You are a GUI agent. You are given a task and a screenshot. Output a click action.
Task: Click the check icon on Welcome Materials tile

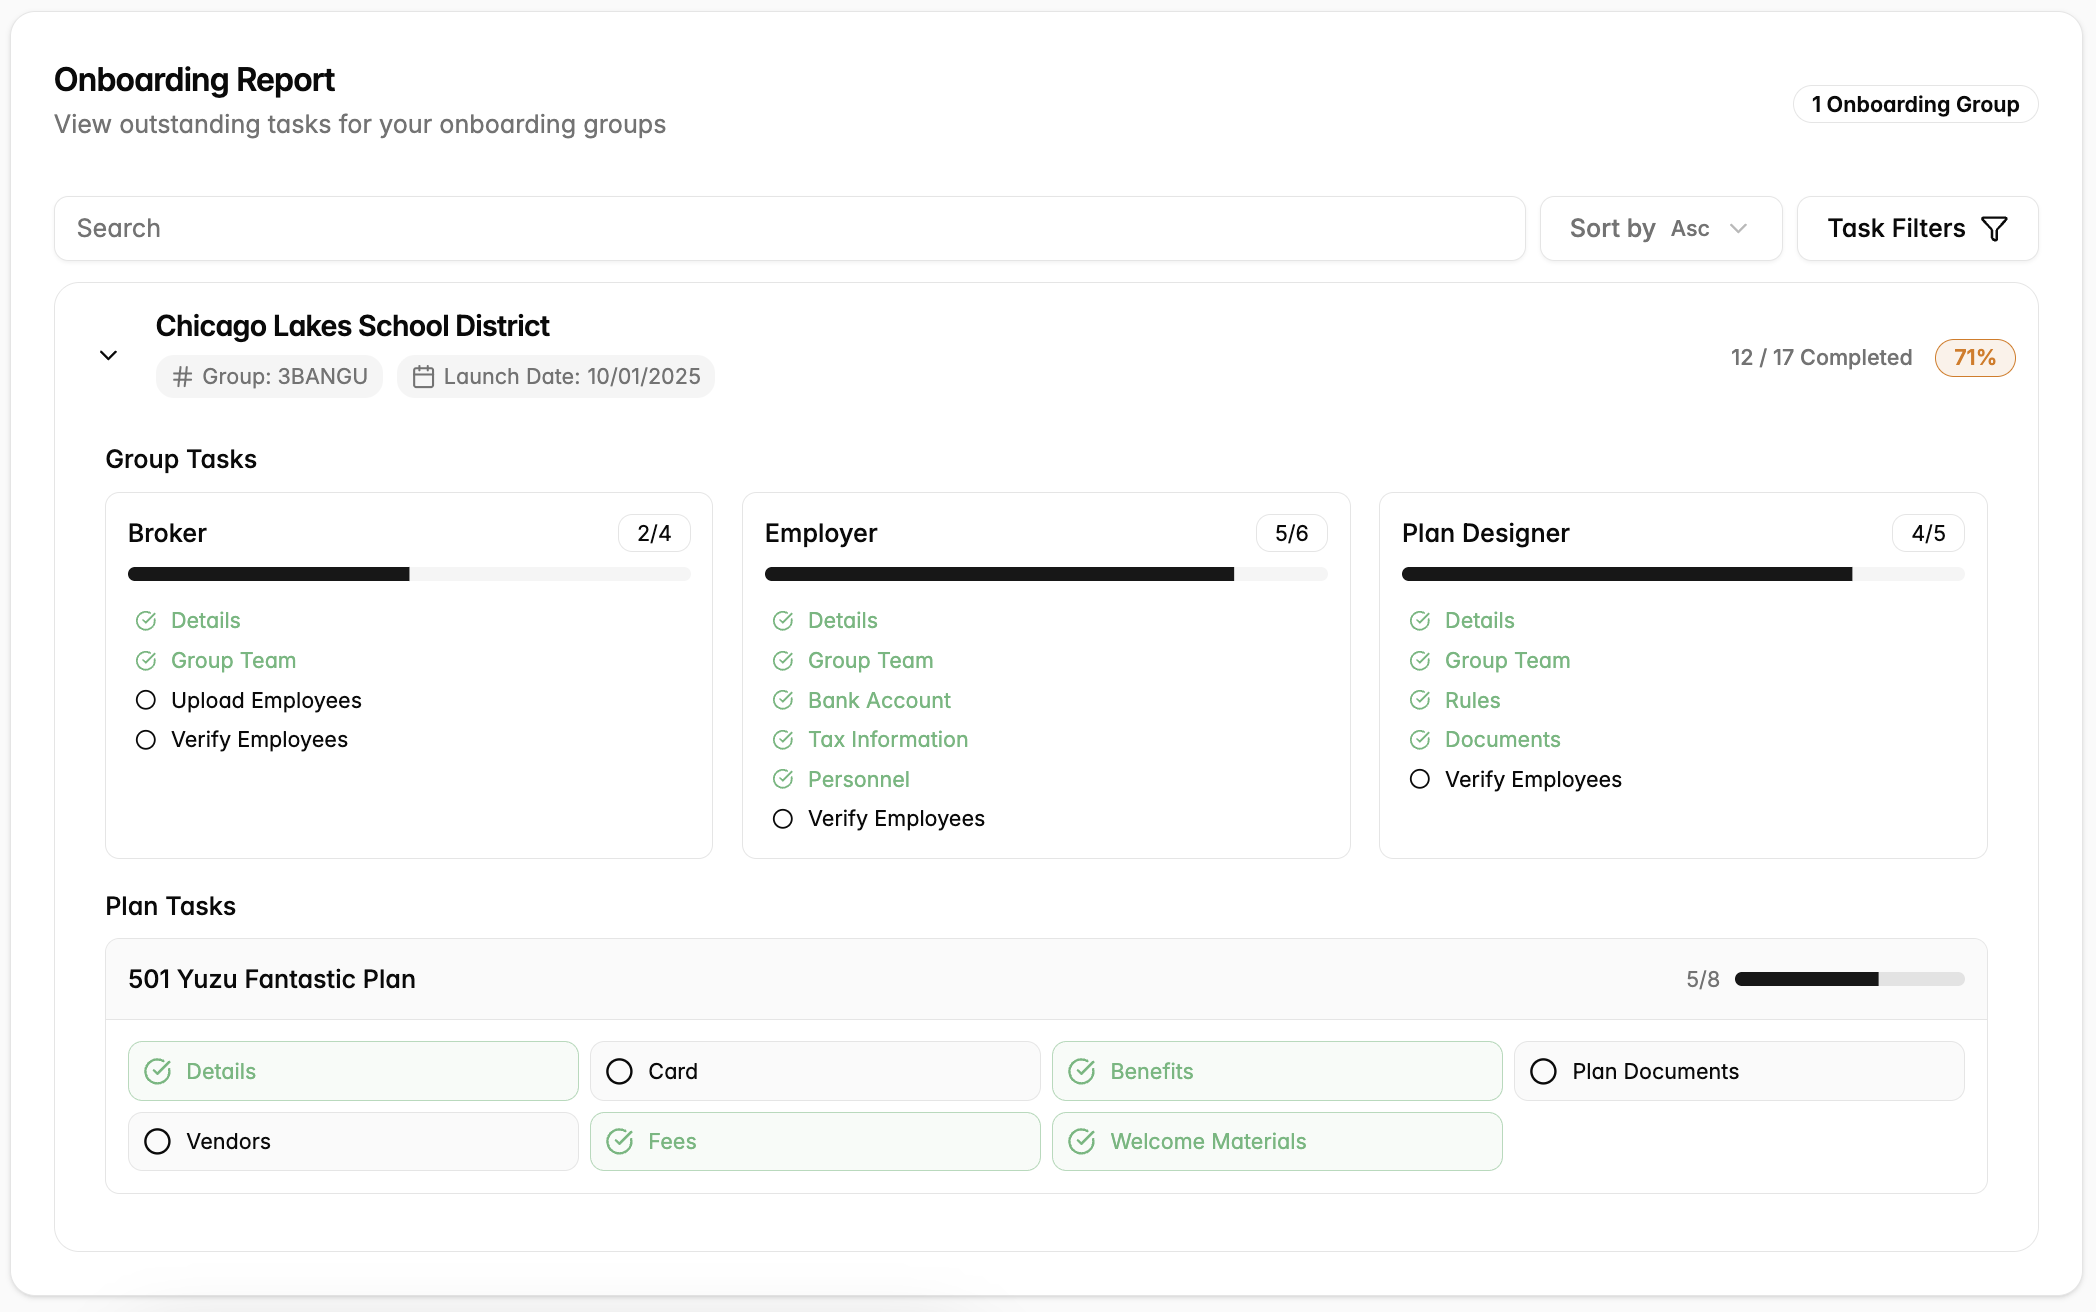[1082, 1141]
